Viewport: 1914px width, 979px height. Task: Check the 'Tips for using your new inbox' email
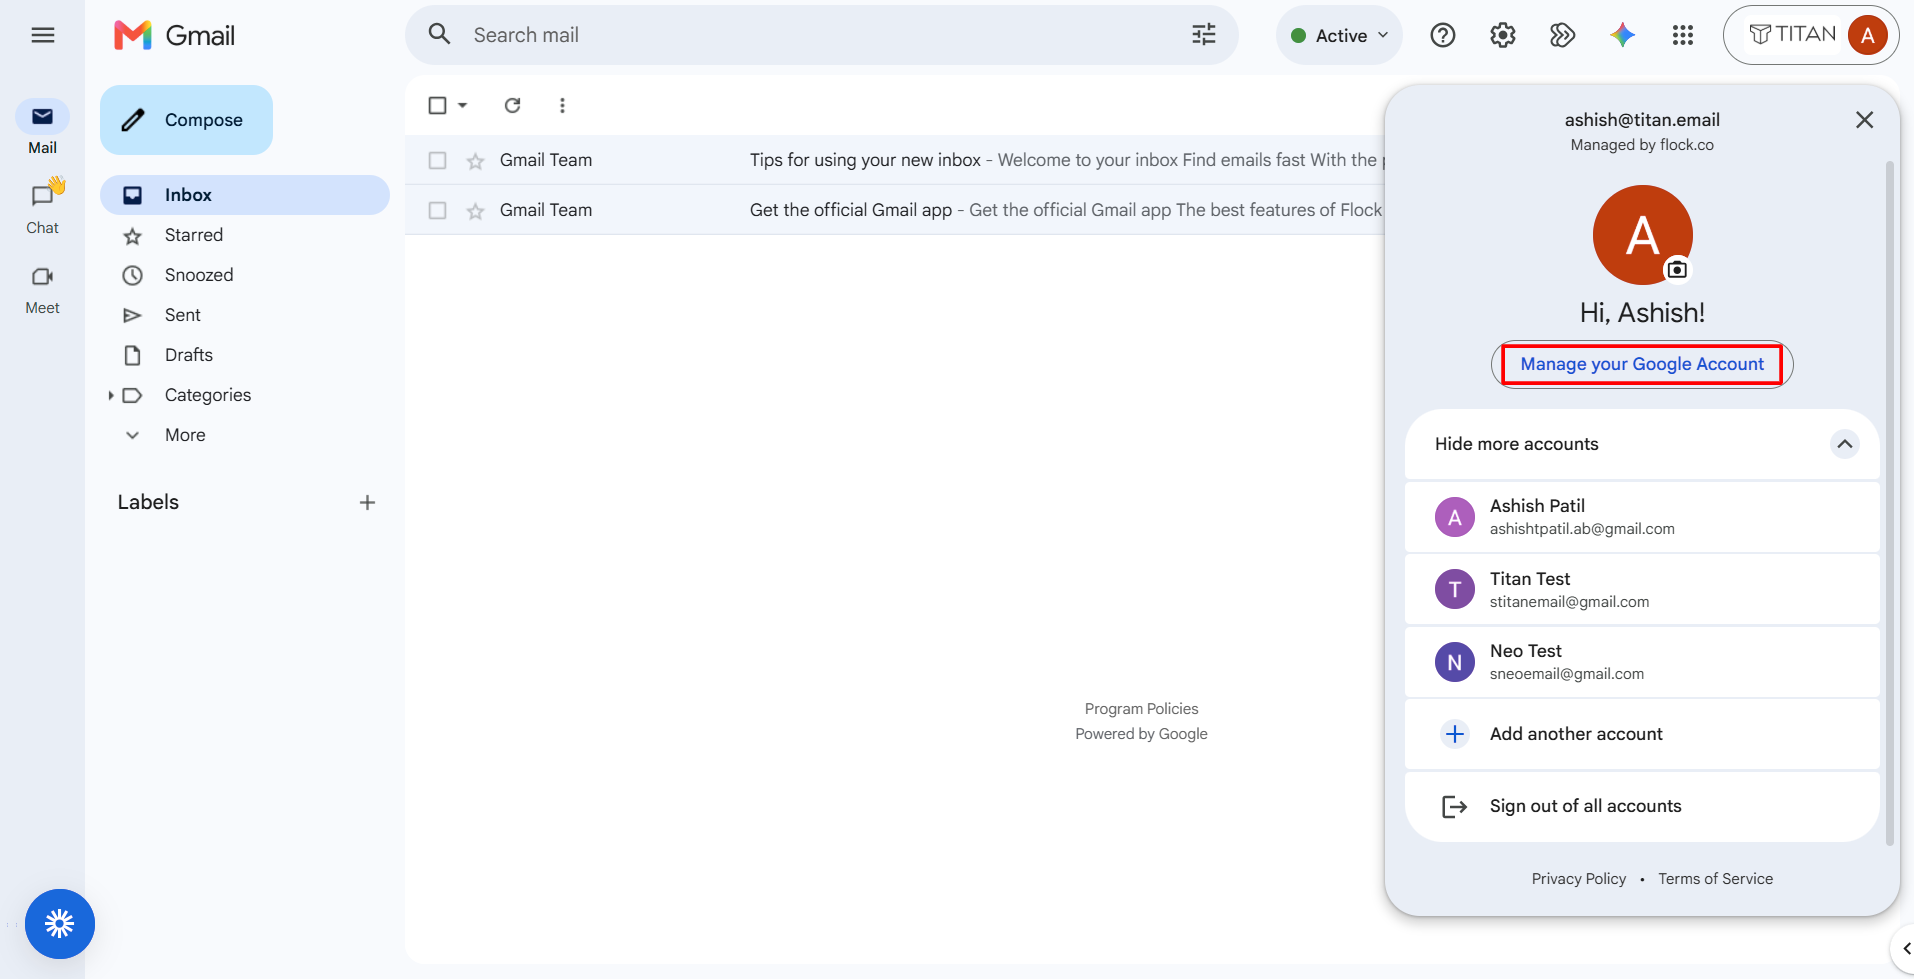(x=437, y=160)
